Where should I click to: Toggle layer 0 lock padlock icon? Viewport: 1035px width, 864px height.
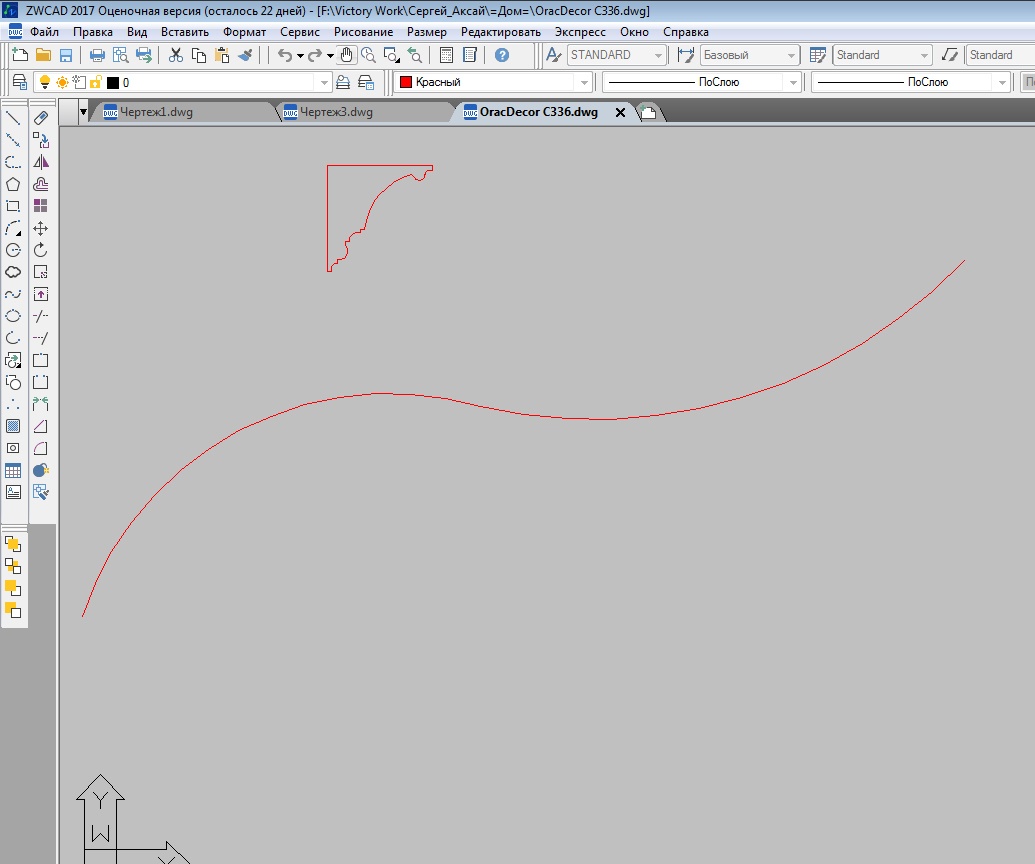click(x=96, y=83)
